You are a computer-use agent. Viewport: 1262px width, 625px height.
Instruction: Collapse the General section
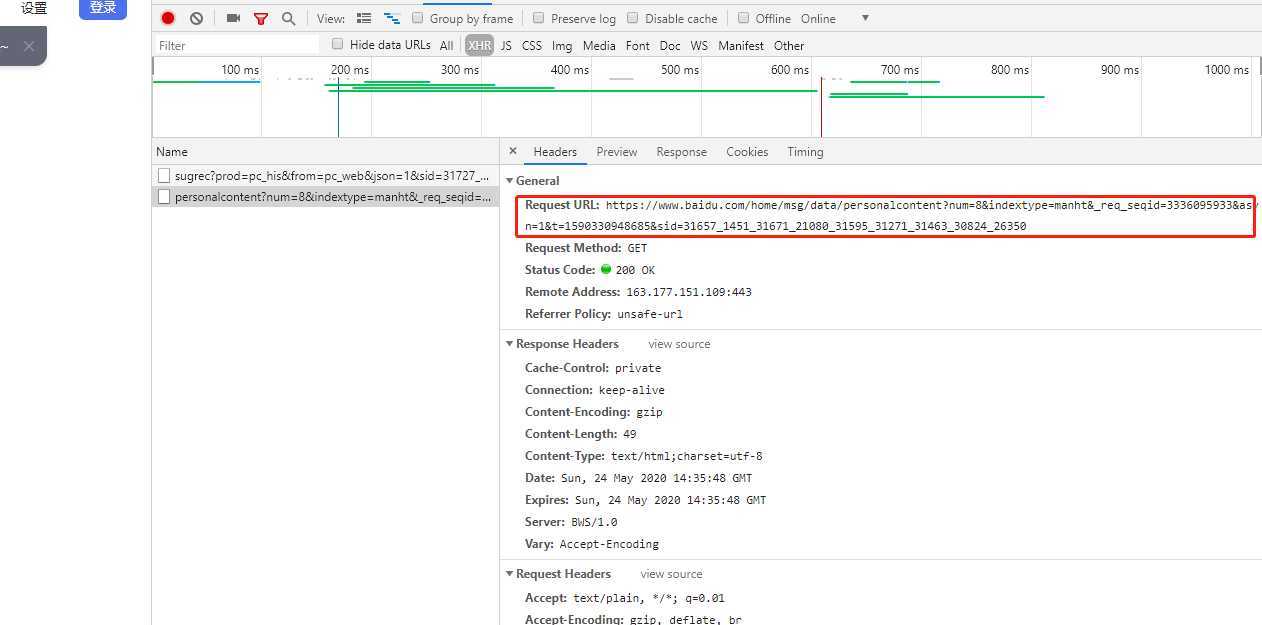pyautogui.click(x=509, y=181)
